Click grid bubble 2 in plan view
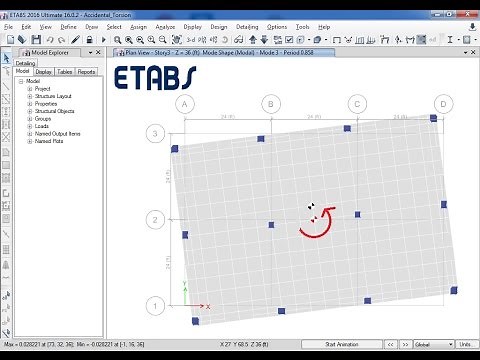The width and height of the screenshot is (480, 360). point(155,220)
